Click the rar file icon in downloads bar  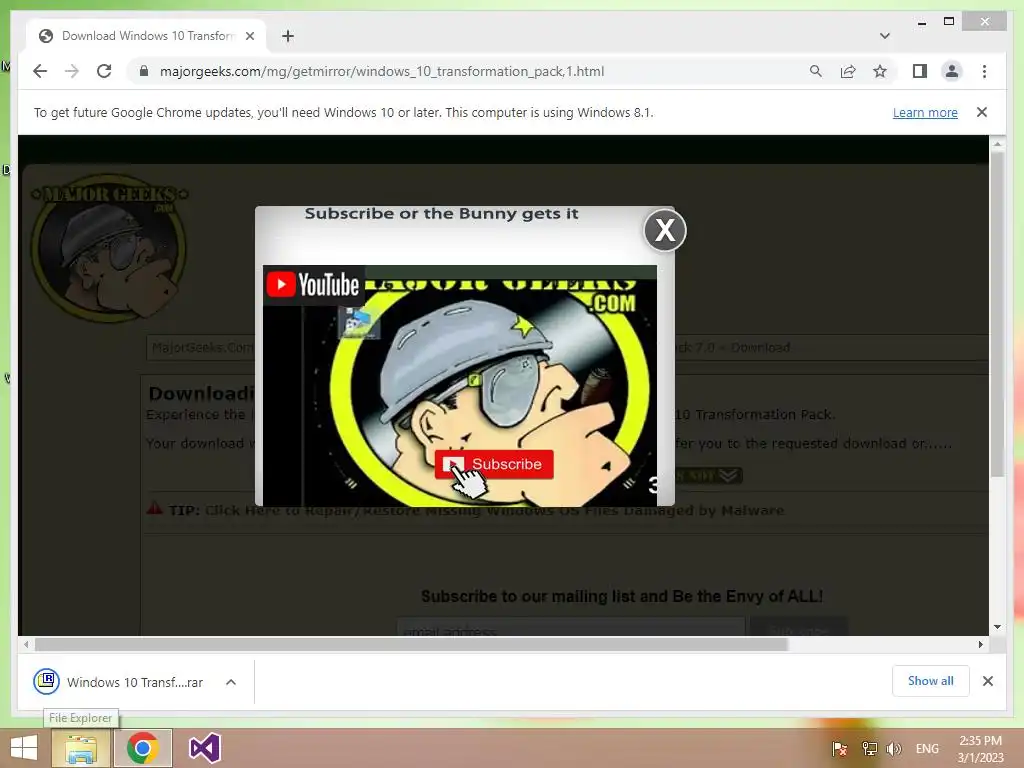pos(46,682)
